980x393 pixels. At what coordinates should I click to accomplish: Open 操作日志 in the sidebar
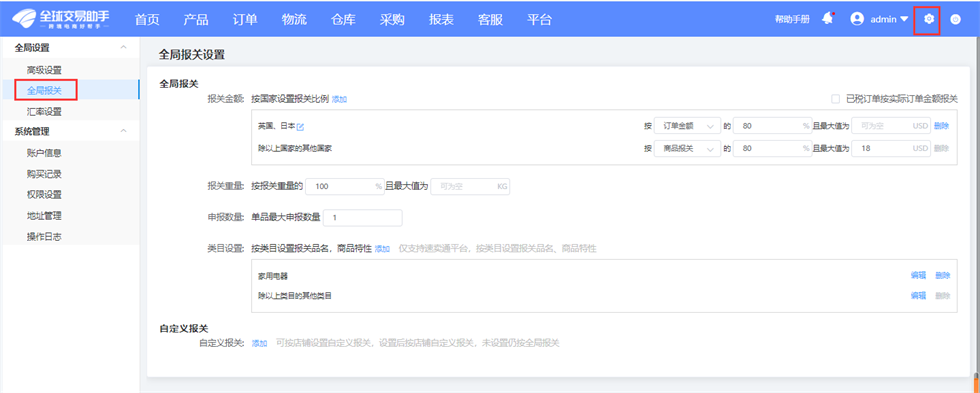tap(44, 237)
